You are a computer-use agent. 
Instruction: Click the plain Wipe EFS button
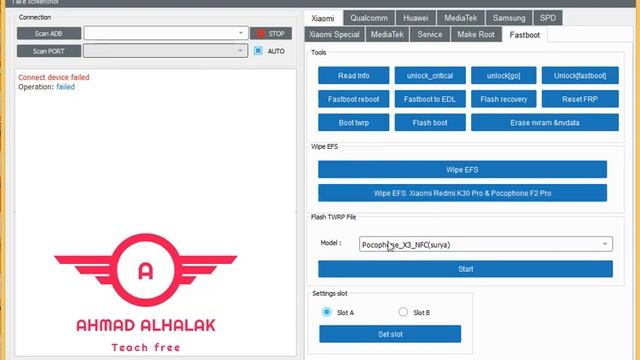tap(462, 169)
